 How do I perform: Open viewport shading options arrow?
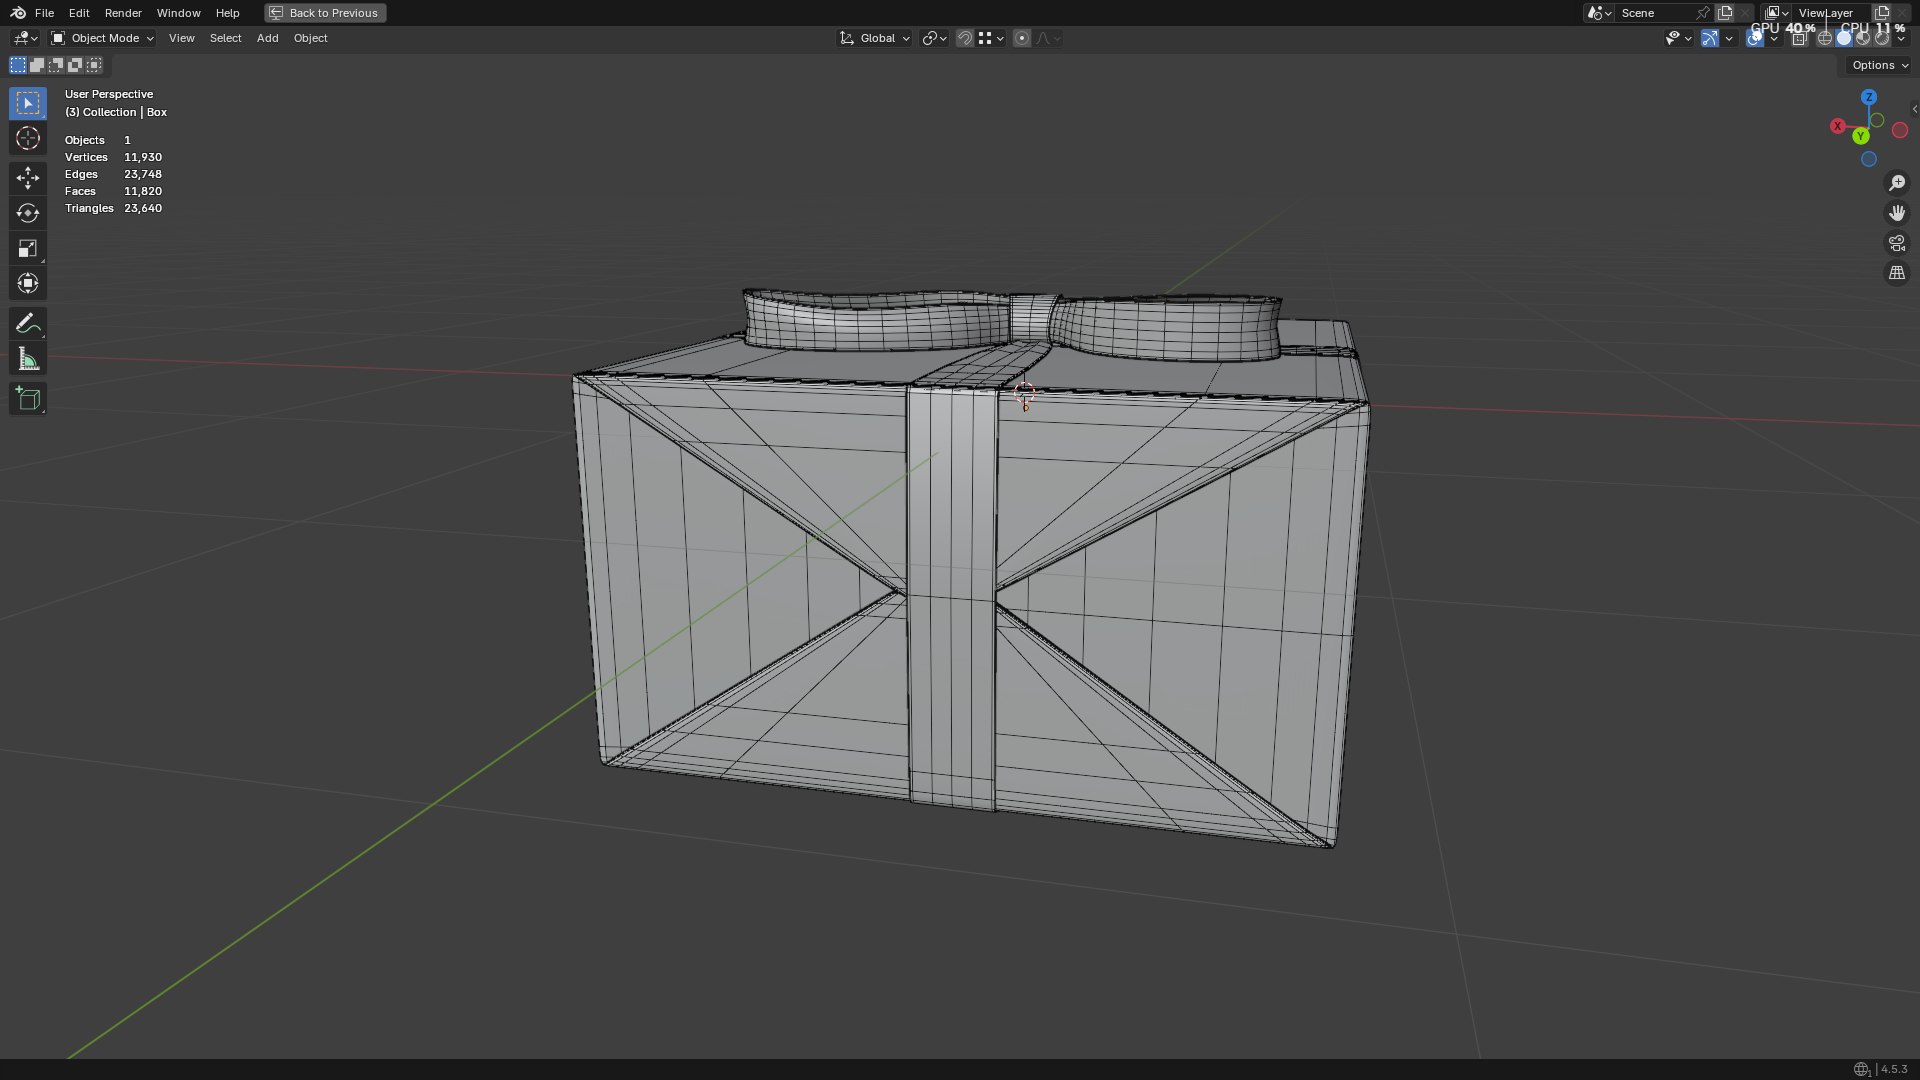tap(1901, 38)
